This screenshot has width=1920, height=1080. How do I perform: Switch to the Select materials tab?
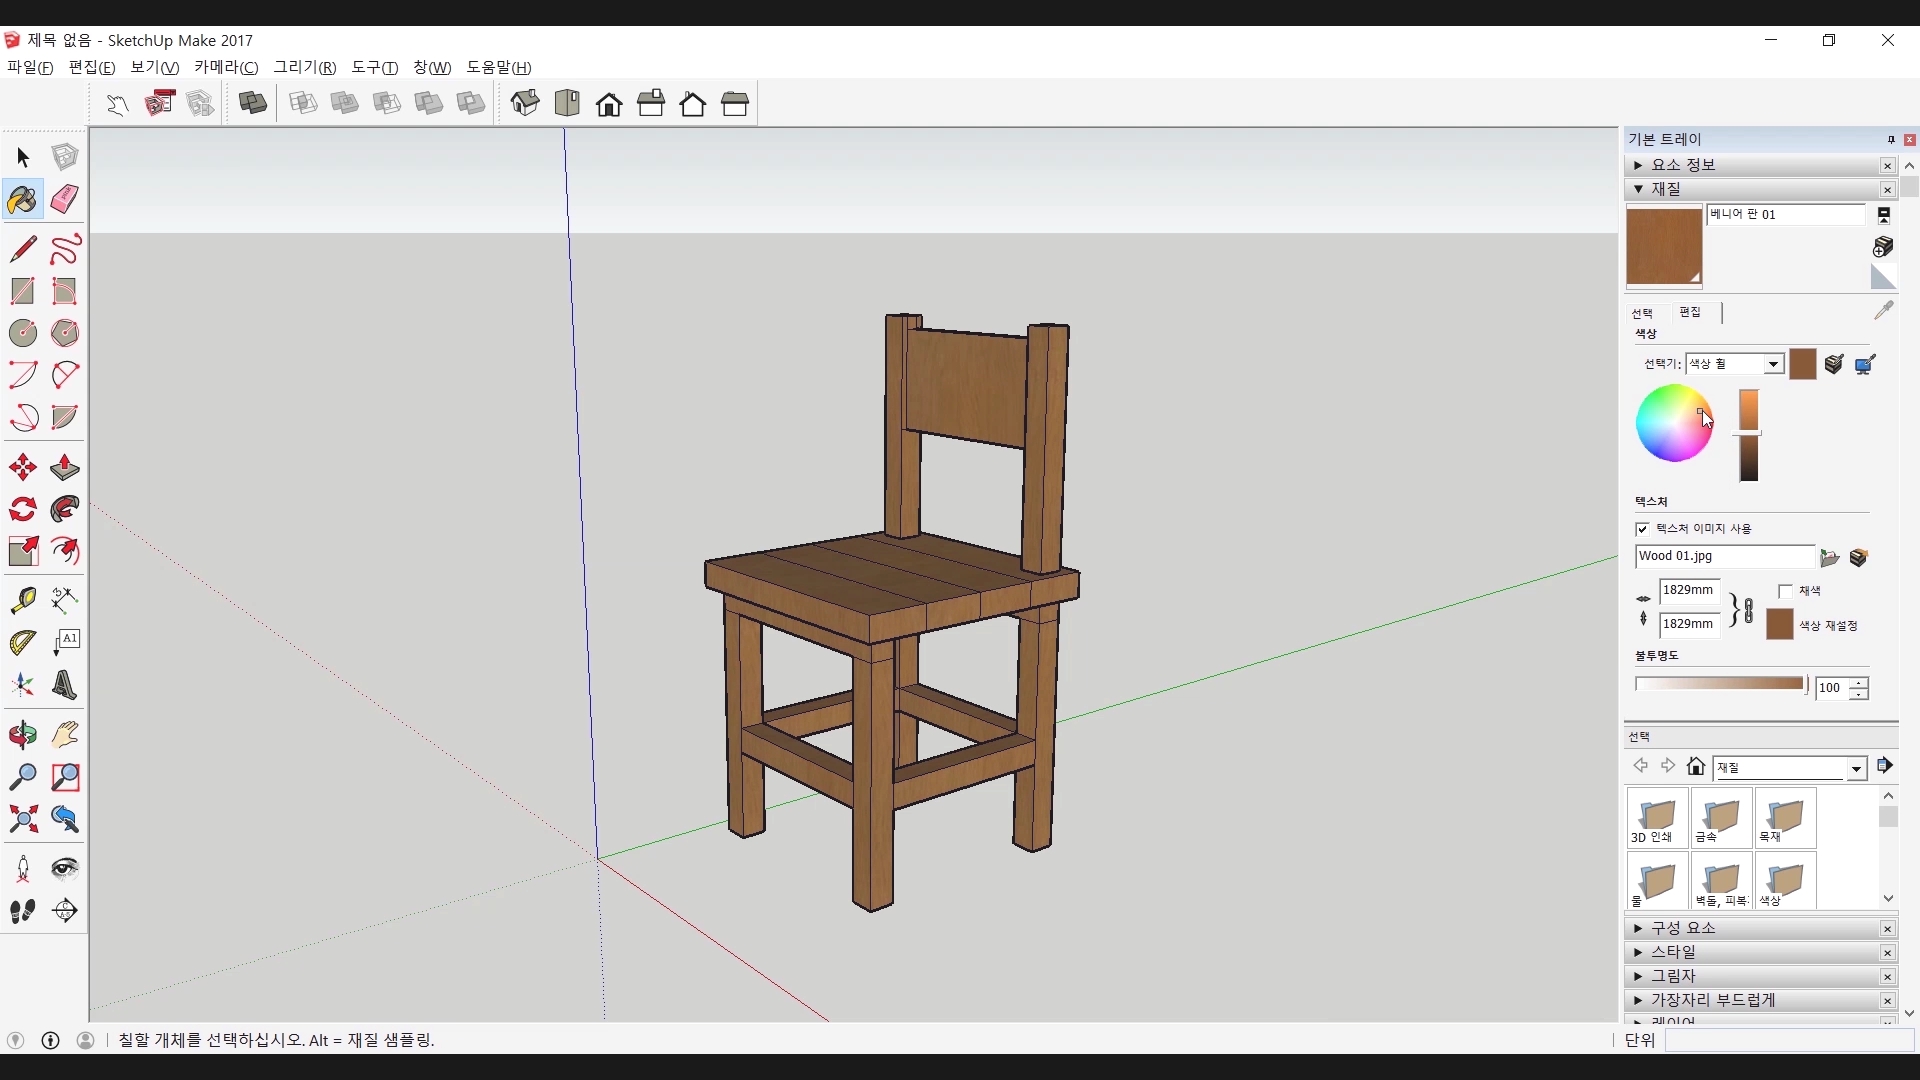click(1642, 313)
